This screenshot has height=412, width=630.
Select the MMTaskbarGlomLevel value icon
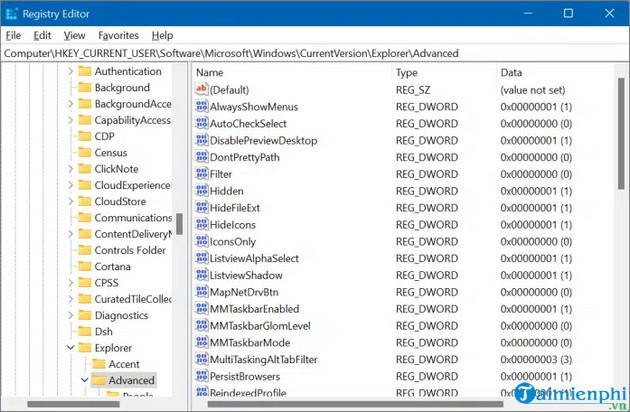click(x=201, y=326)
